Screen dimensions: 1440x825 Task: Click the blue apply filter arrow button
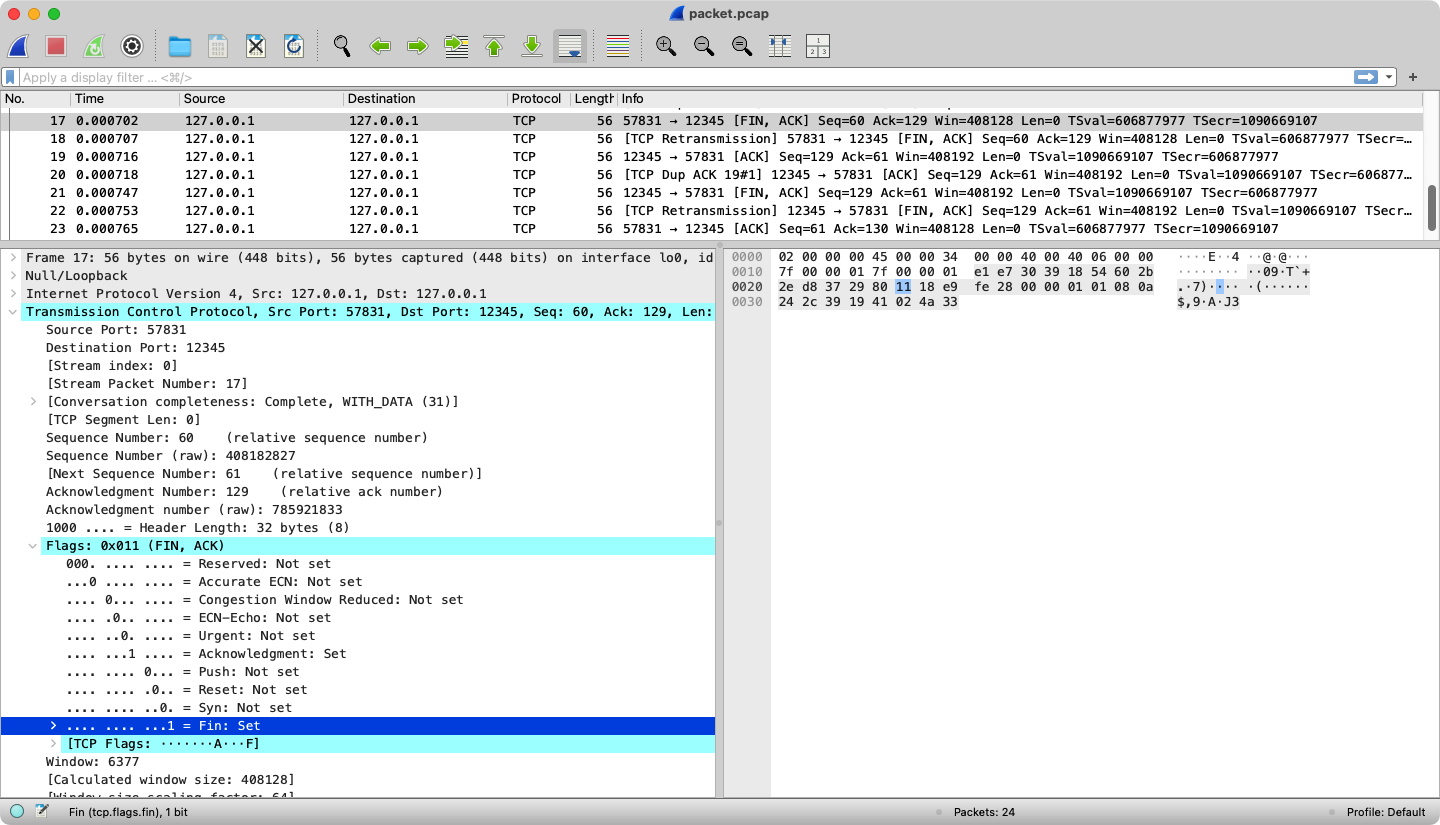click(x=1365, y=77)
